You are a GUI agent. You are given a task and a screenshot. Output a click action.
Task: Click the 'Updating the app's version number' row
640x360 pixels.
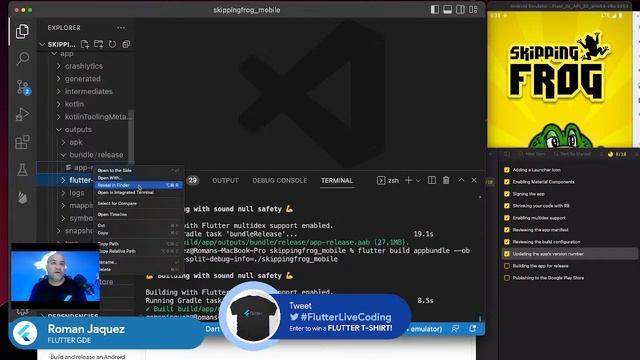[x=569, y=254]
